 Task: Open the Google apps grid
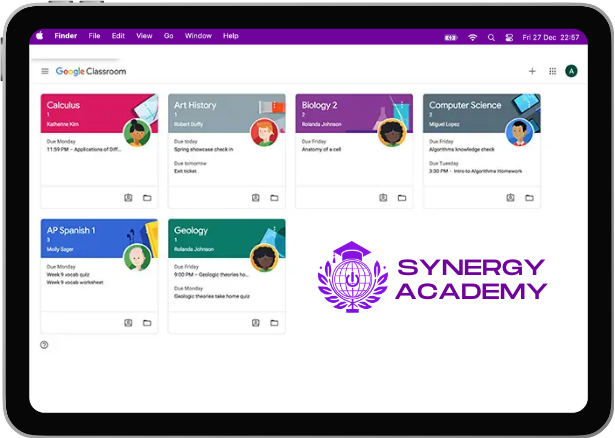point(552,71)
